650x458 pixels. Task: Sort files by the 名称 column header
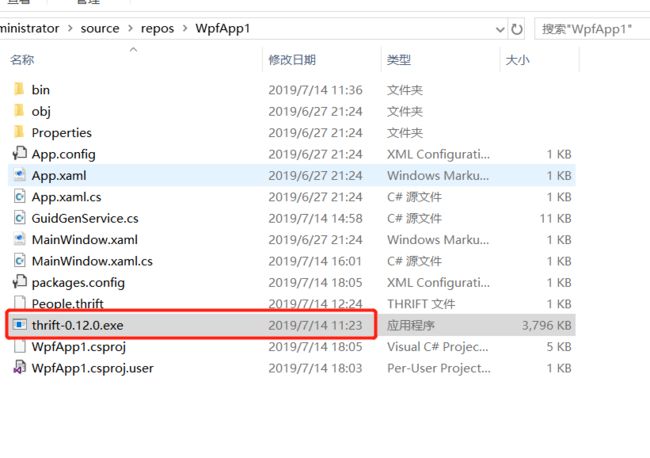tap(22, 60)
